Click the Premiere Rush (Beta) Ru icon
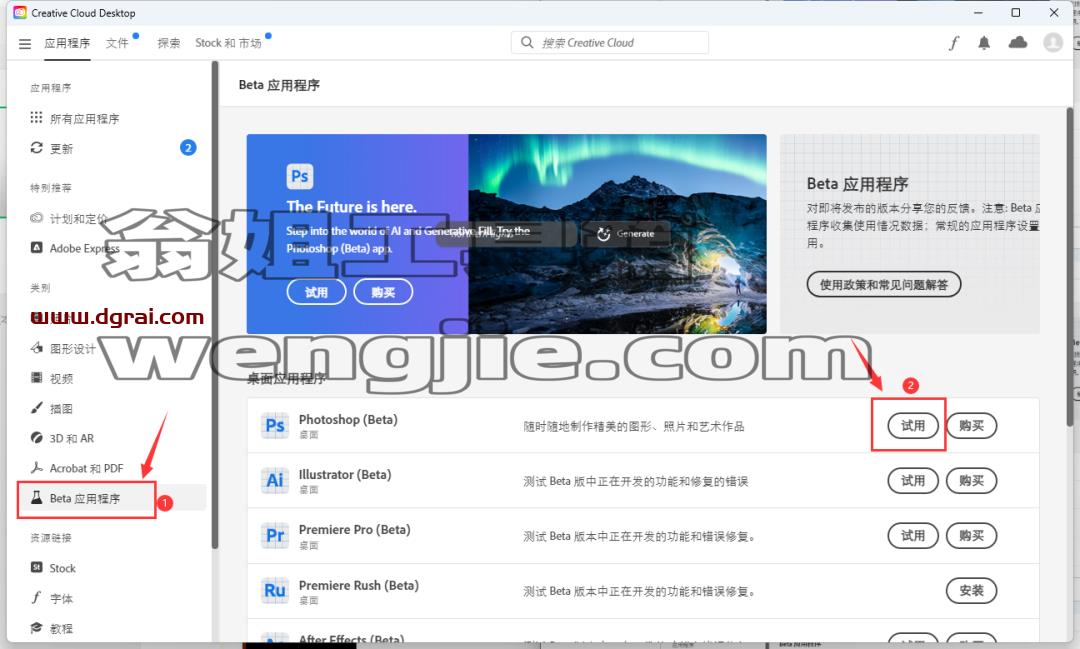The height and width of the screenshot is (649, 1080). coord(275,590)
